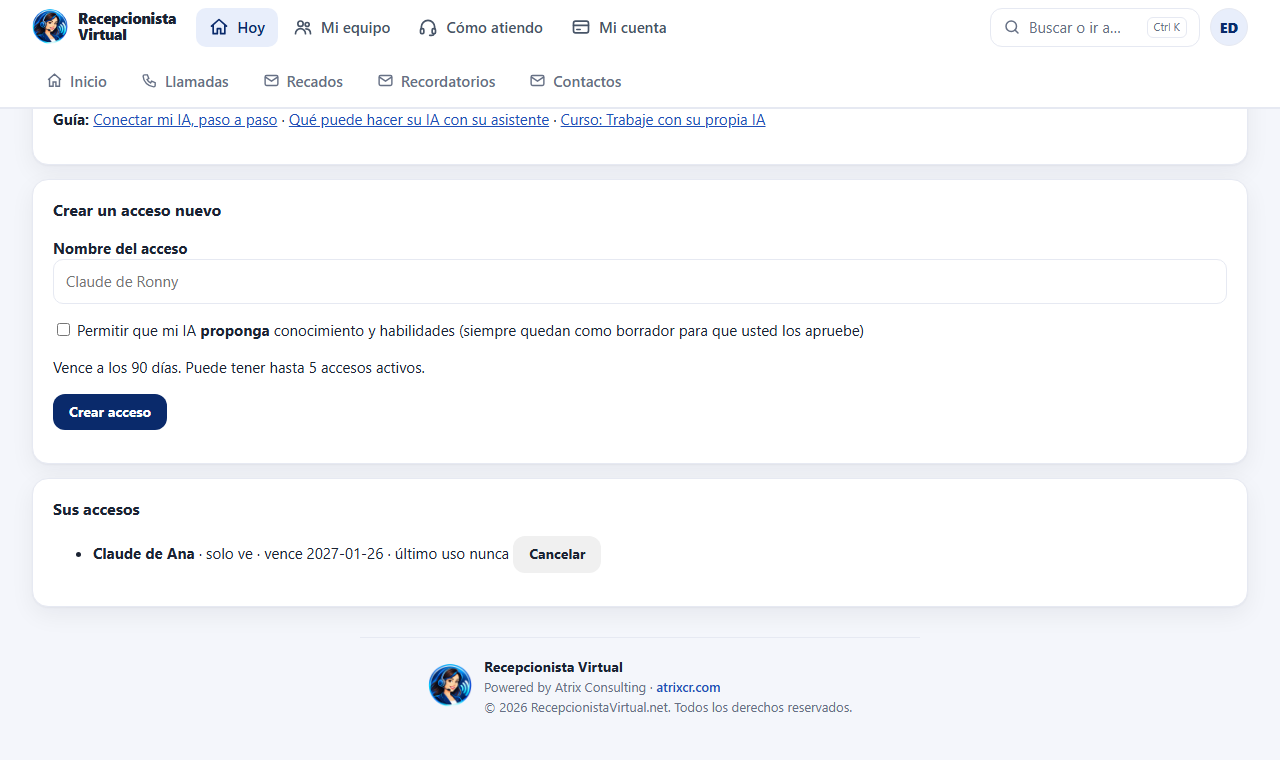Click the phone icon beside Llamadas

click(150, 81)
